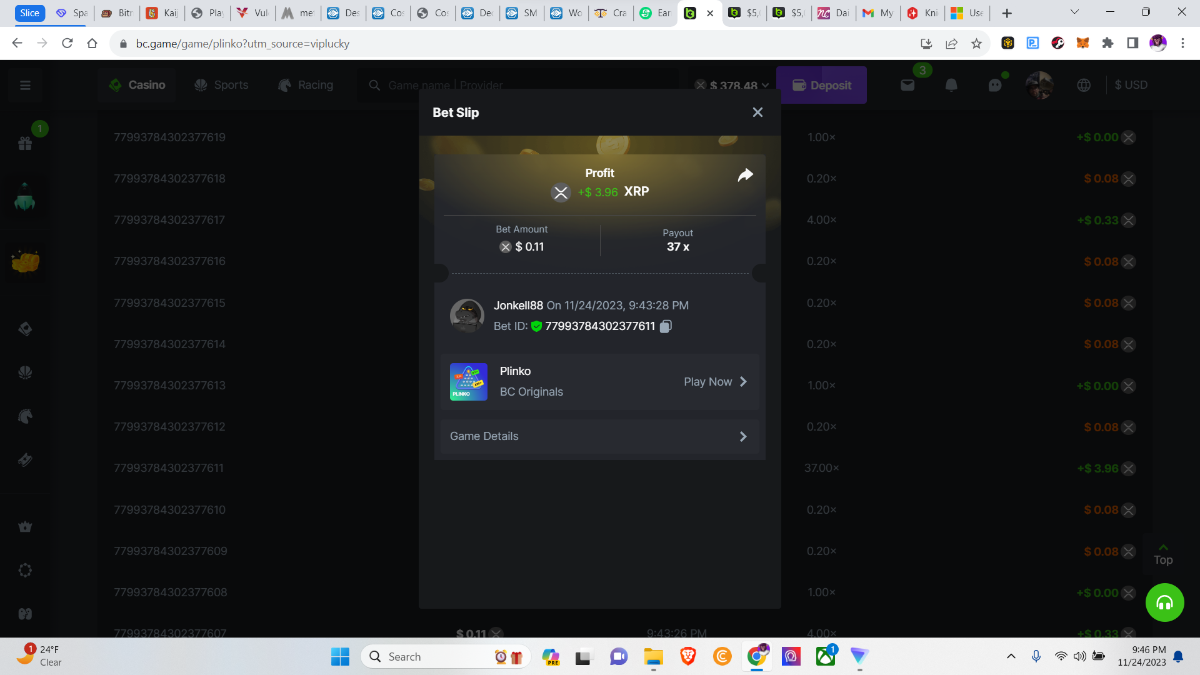Click the notification bell icon
This screenshot has width=1200, height=675.
coord(951,85)
